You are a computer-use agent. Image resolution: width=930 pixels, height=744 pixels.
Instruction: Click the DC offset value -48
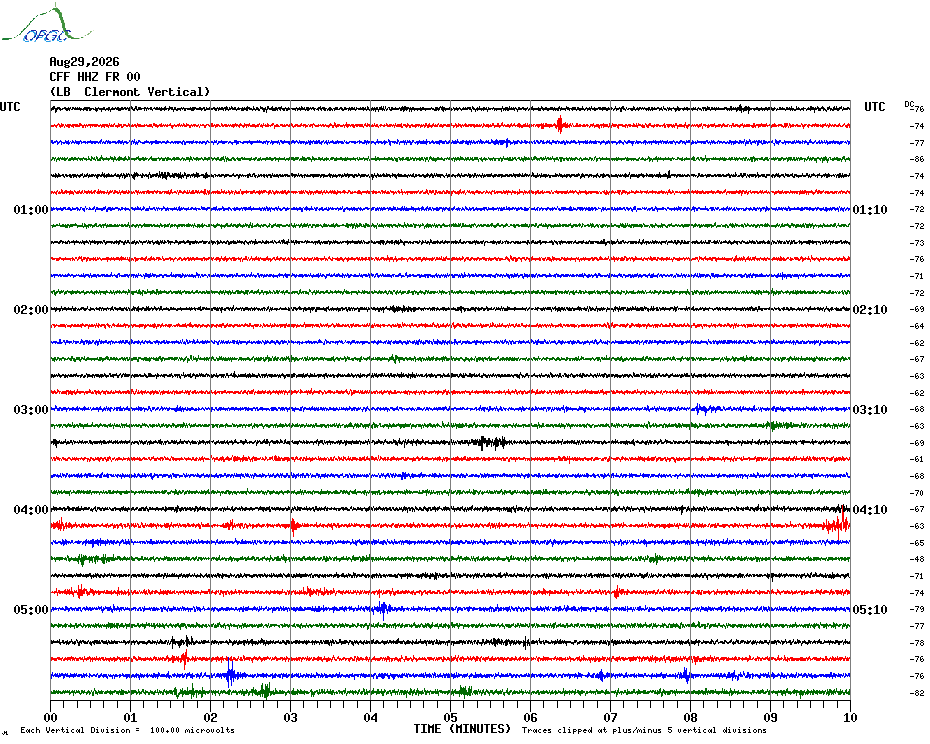coord(917,559)
